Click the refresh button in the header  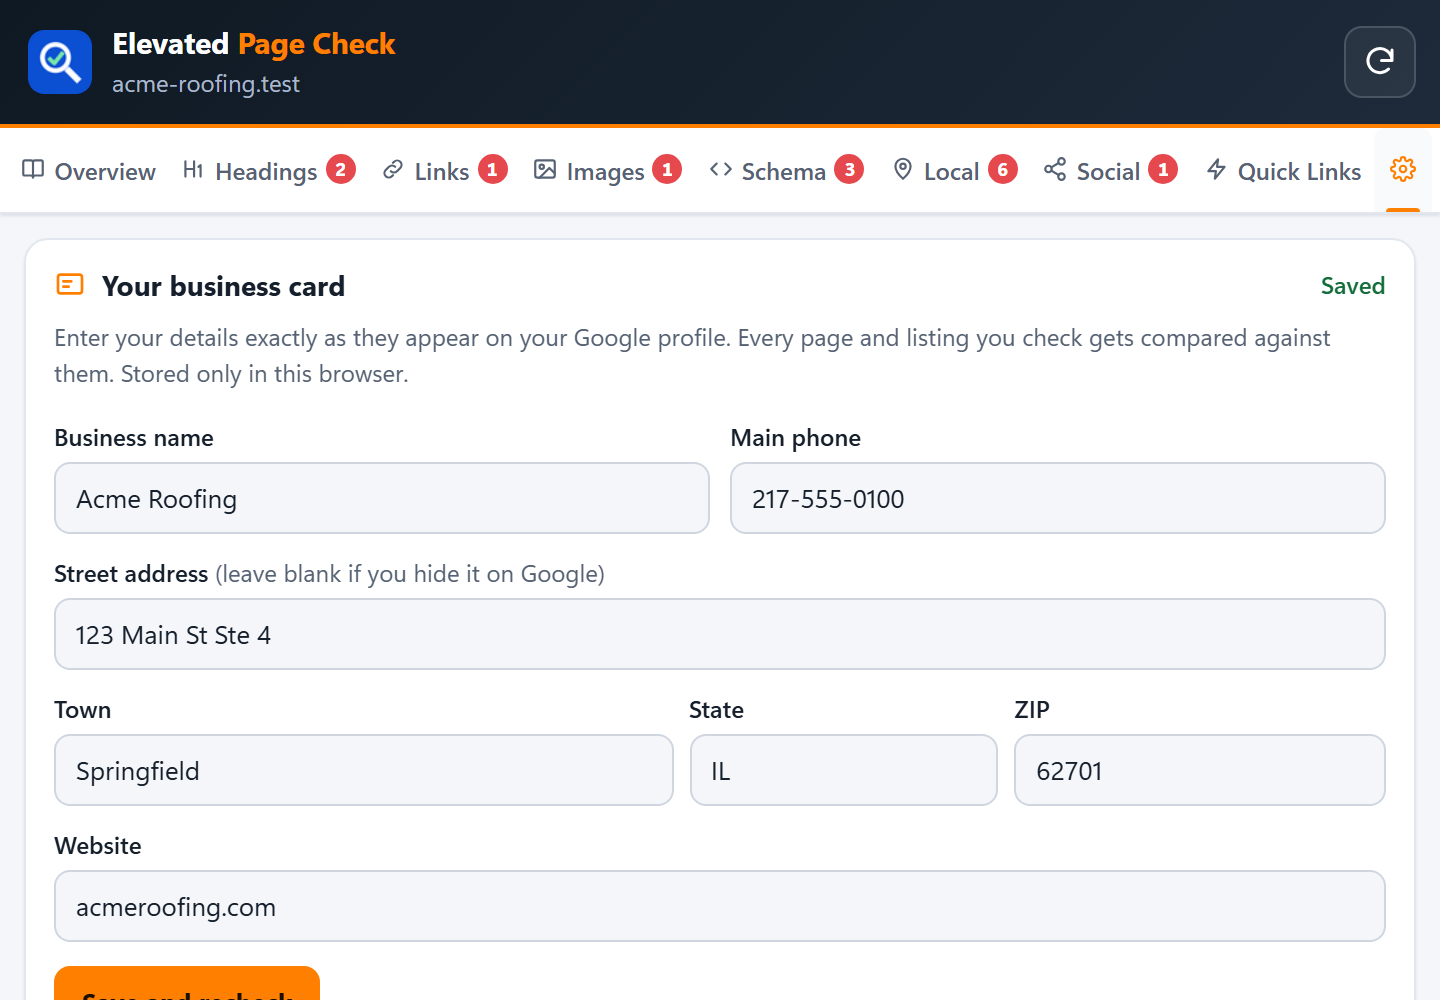[x=1380, y=62]
